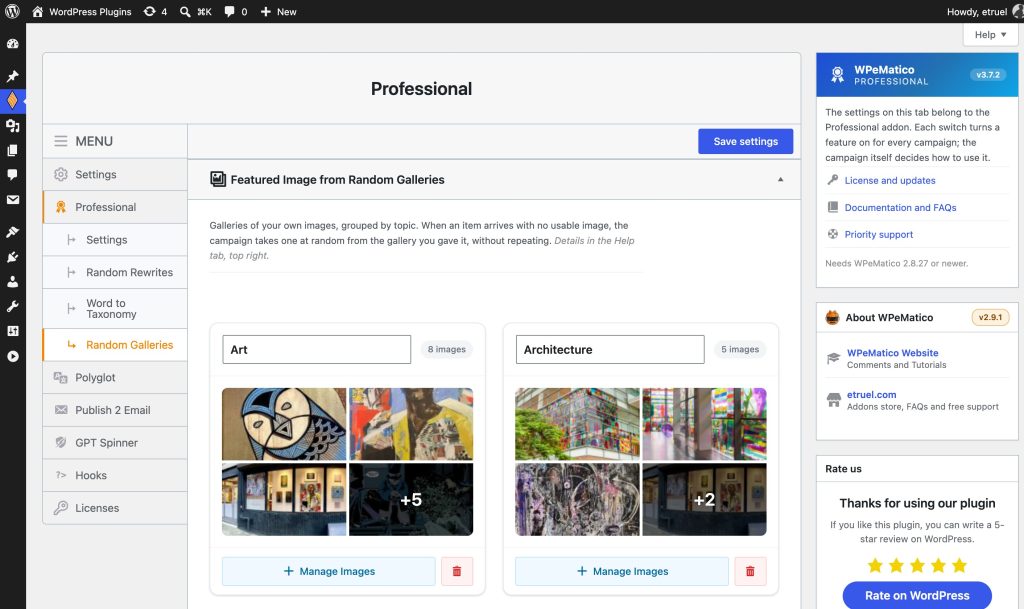Click the Art gallery name field
1024x609 pixels.
coord(316,349)
